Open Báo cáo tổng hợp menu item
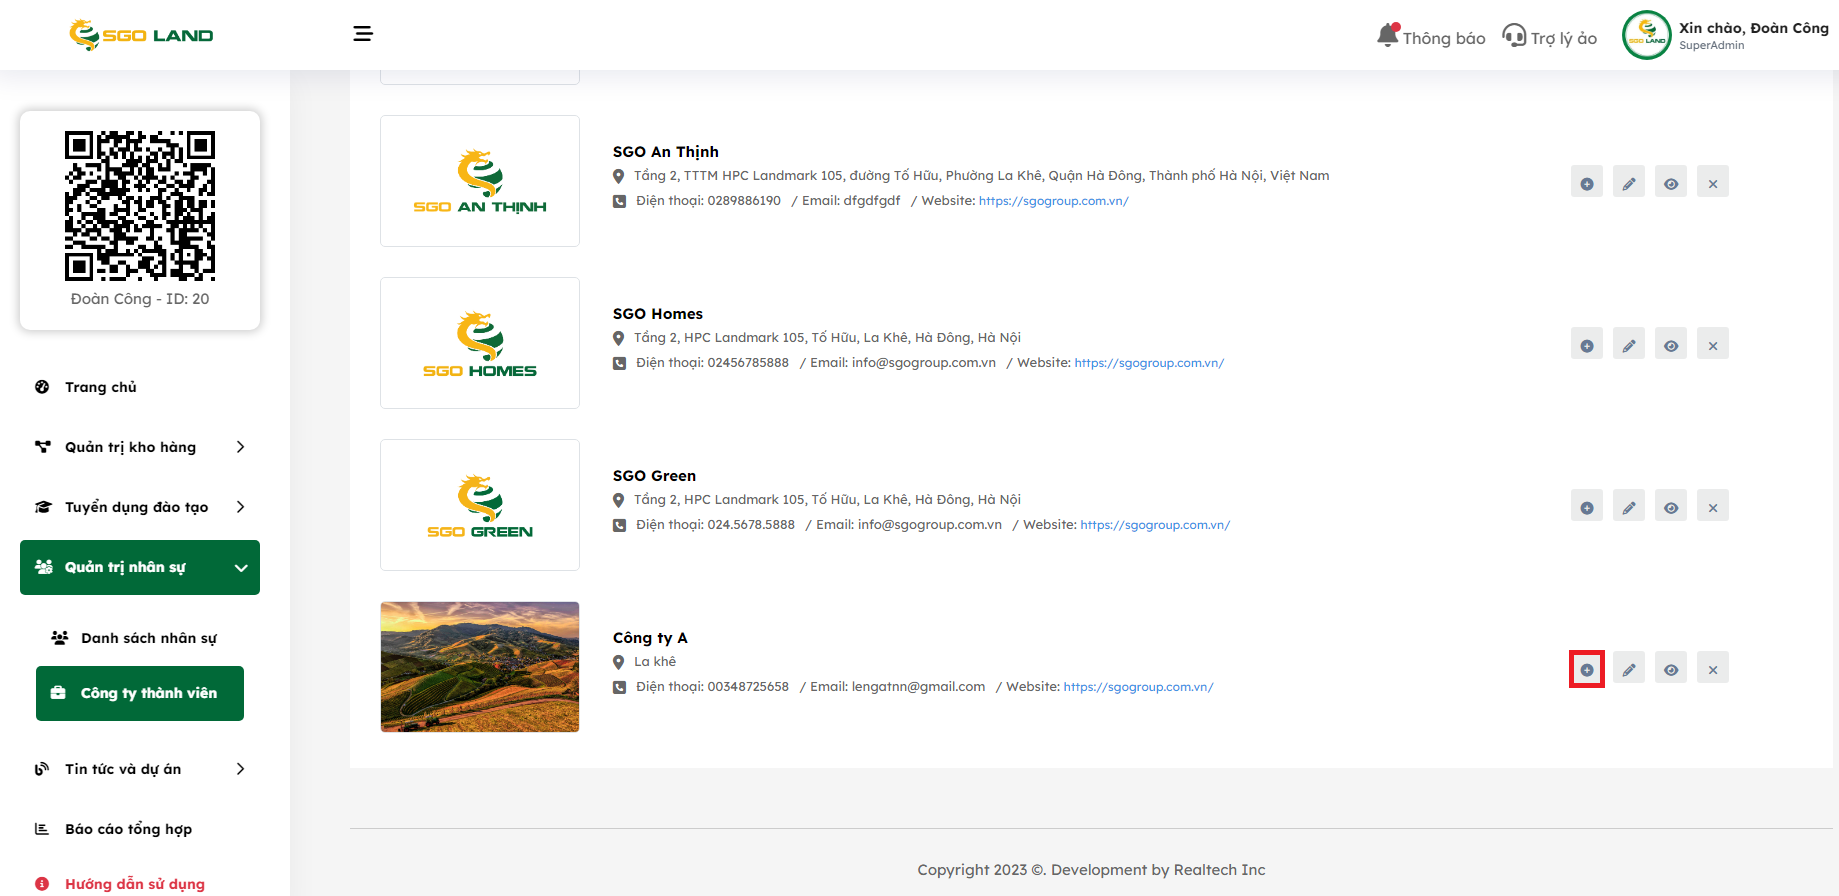Screen dimensions: 1839x896 [128, 829]
